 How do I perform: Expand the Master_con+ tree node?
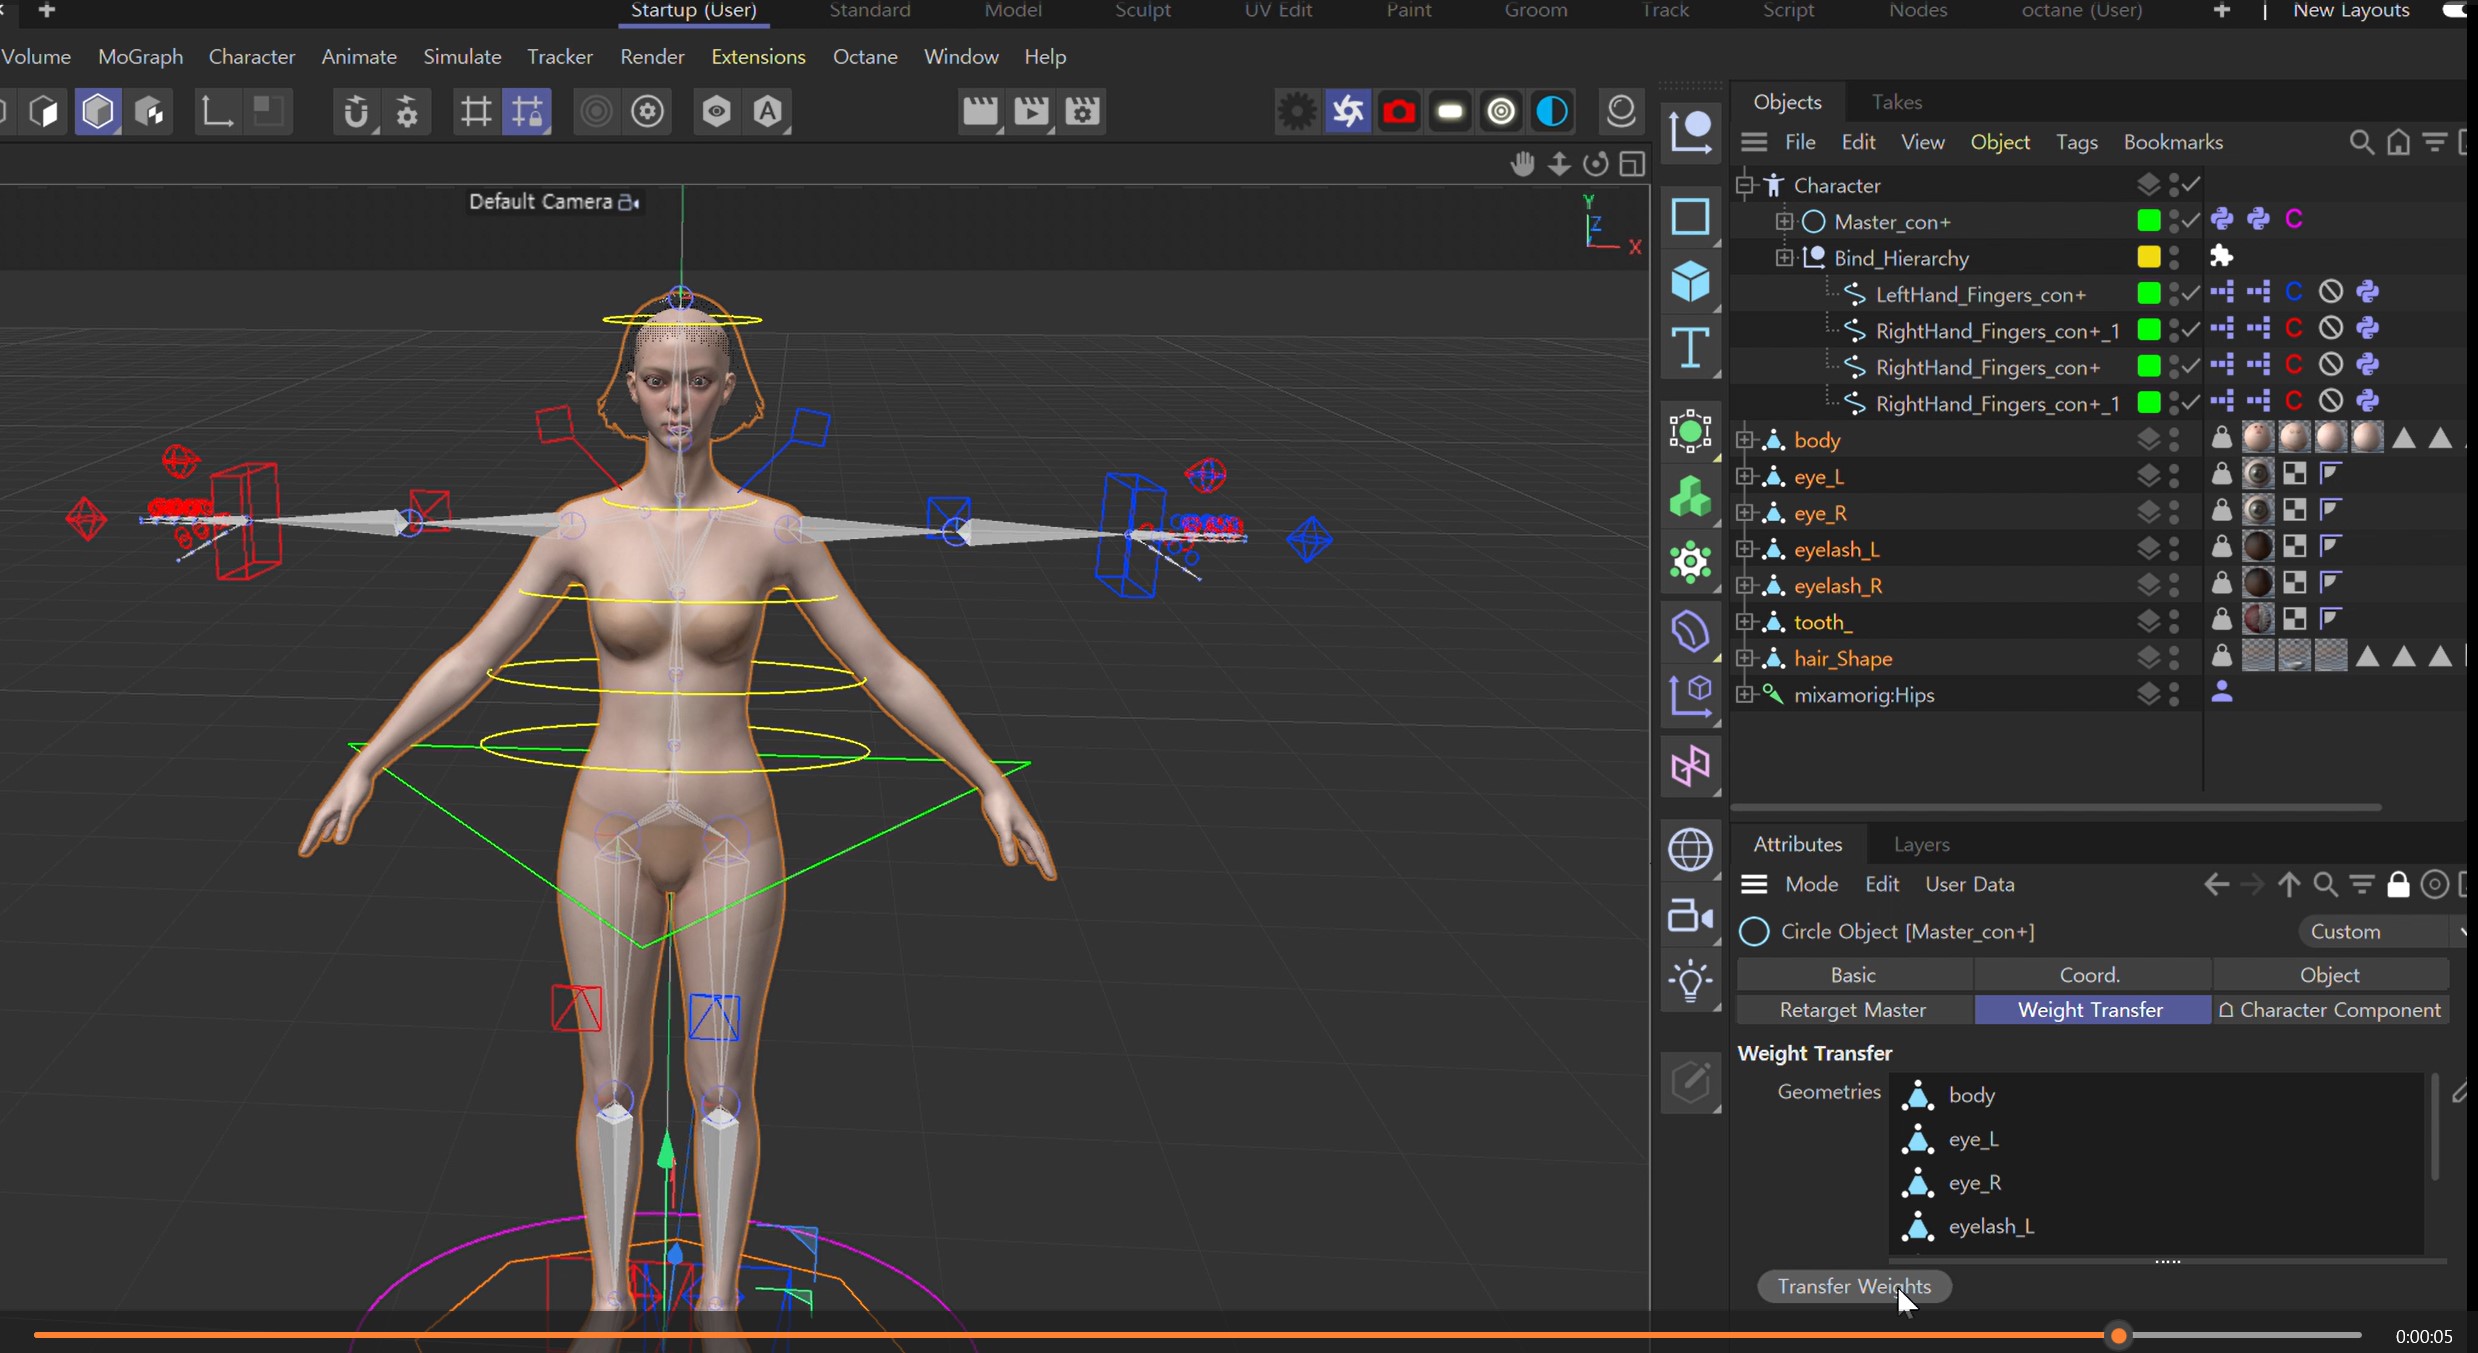click(x=1784, y=221)
